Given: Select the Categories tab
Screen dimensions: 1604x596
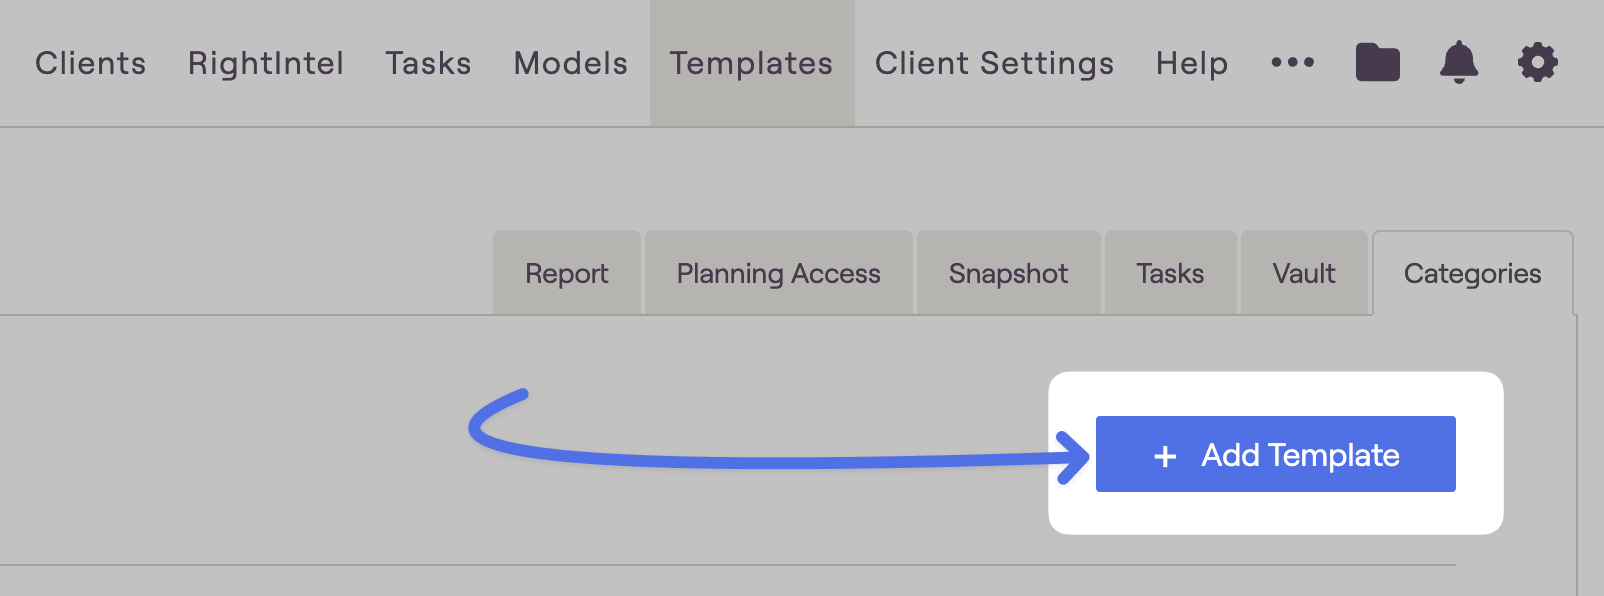Looking at the screenshot, I should click(1473, 273).
